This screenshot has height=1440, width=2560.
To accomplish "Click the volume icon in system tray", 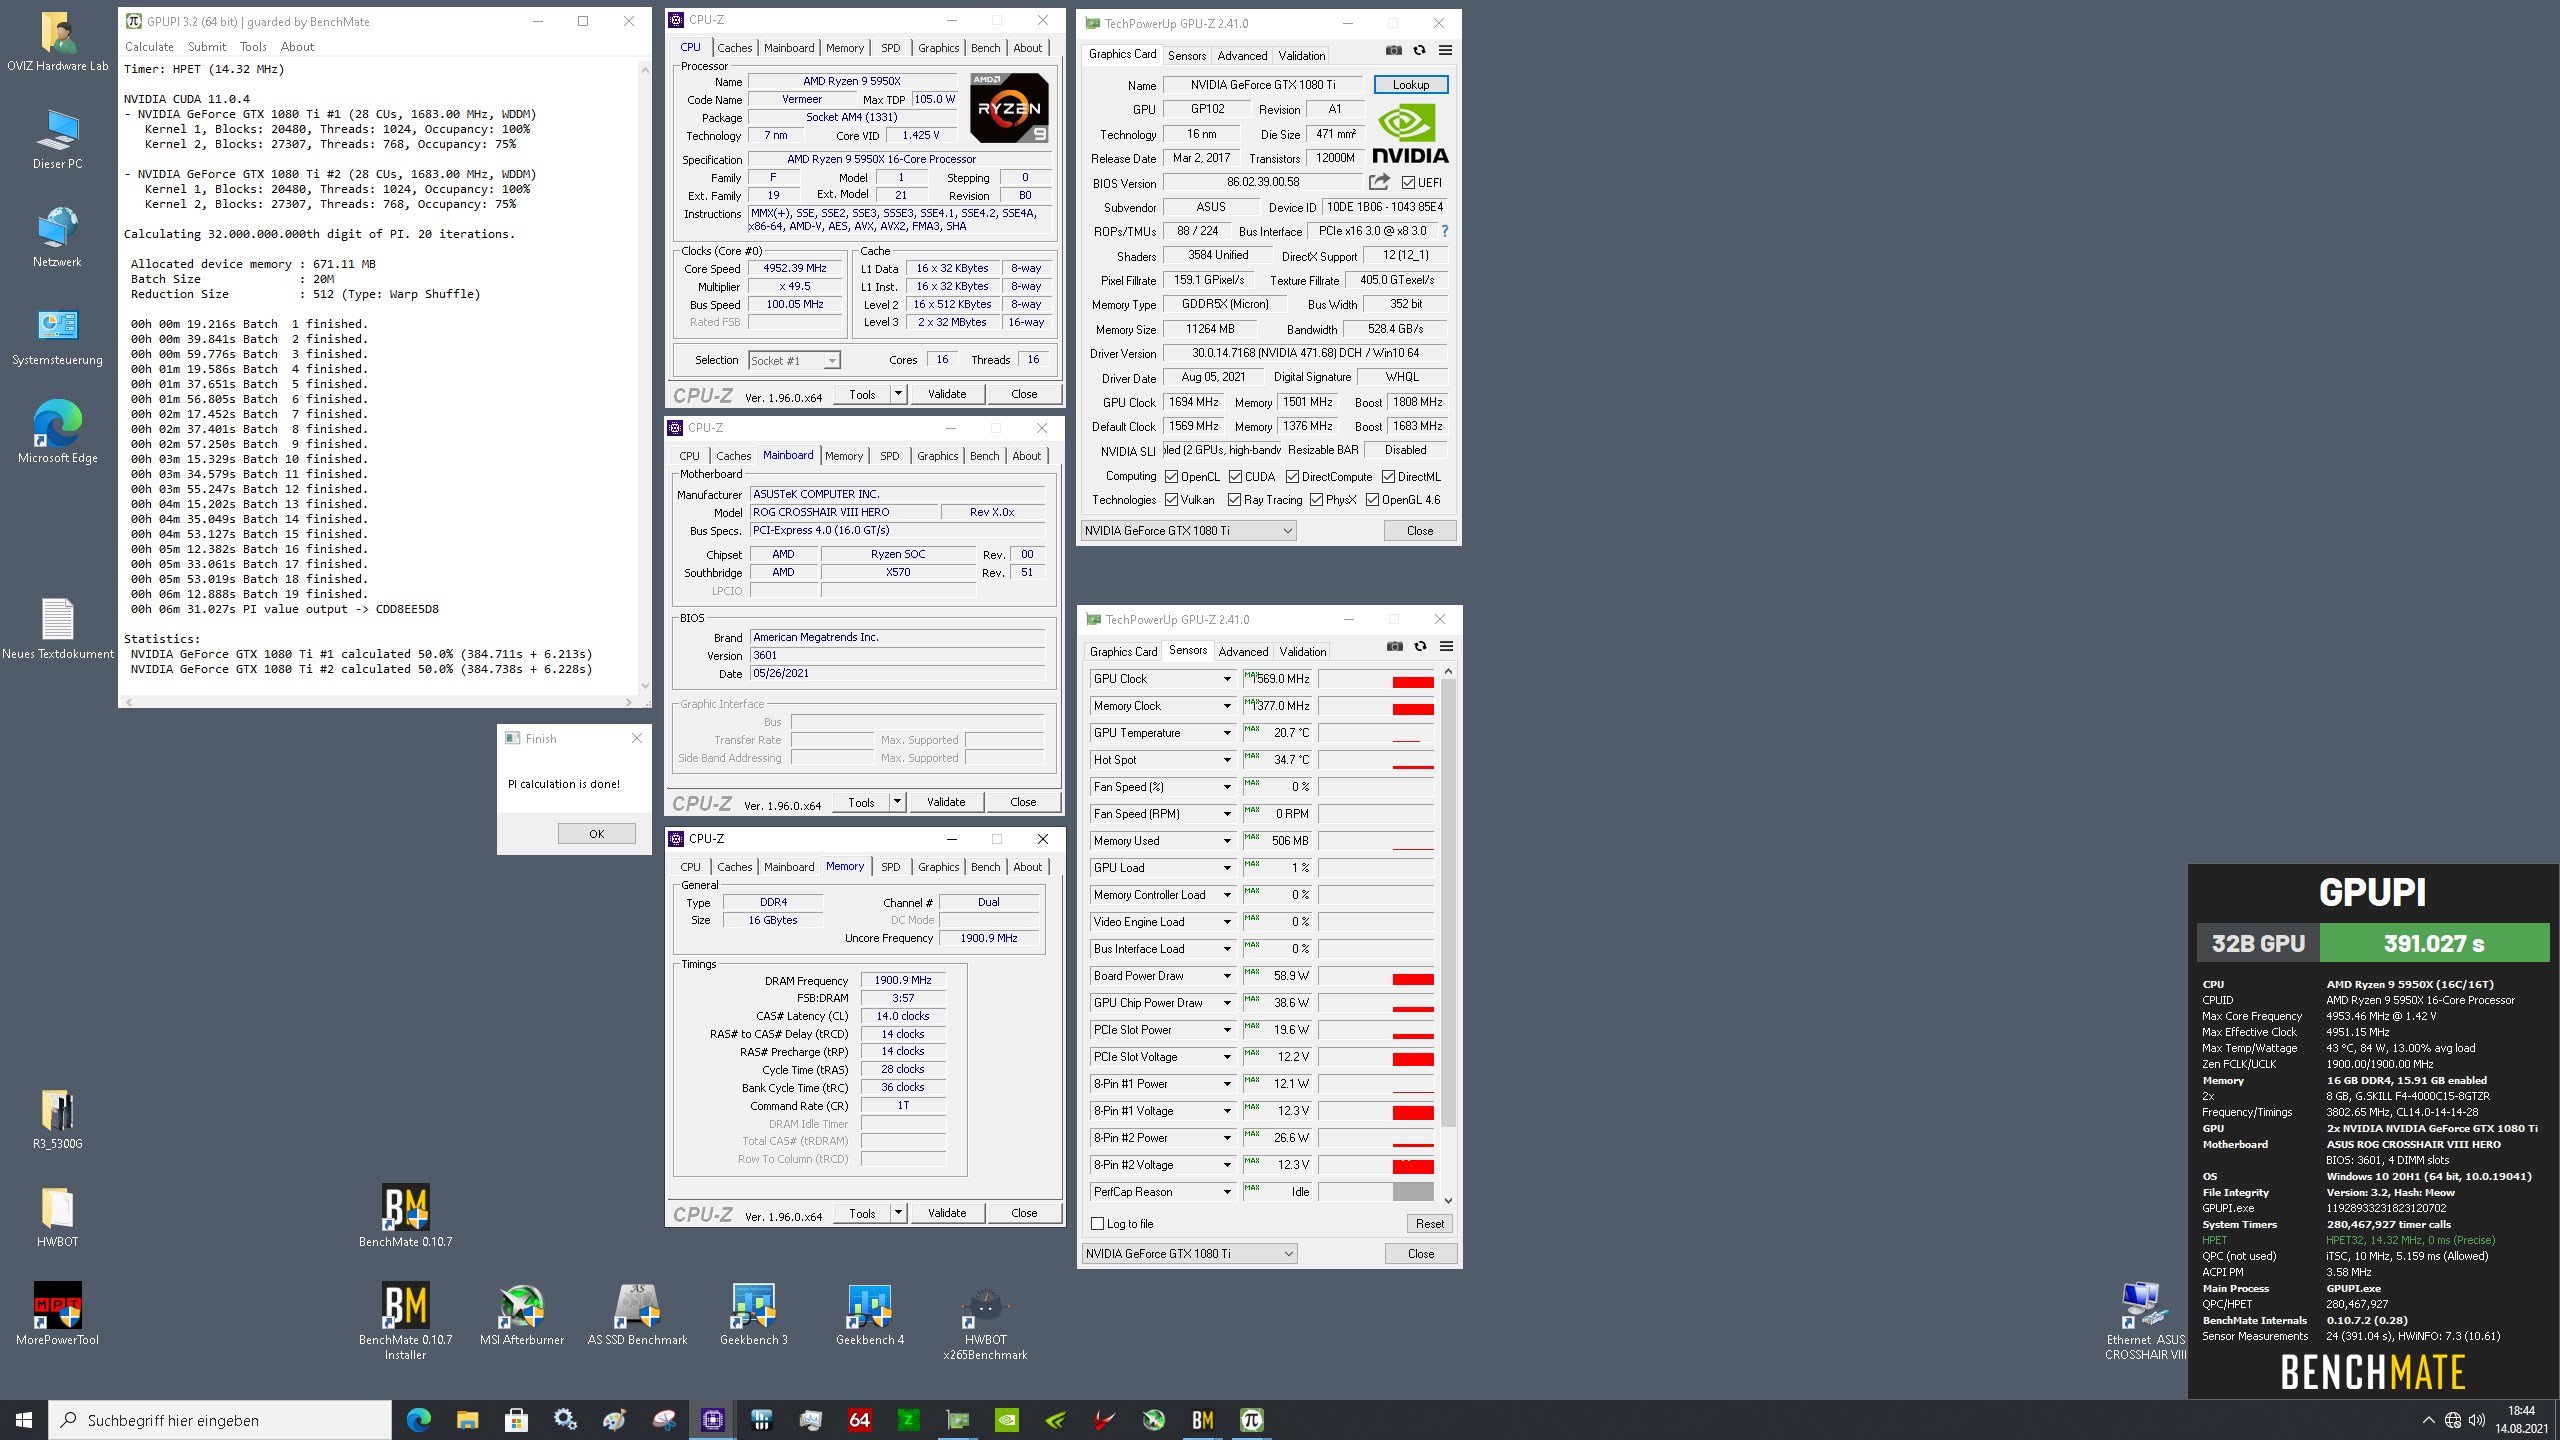I will pos(2477,1420).
